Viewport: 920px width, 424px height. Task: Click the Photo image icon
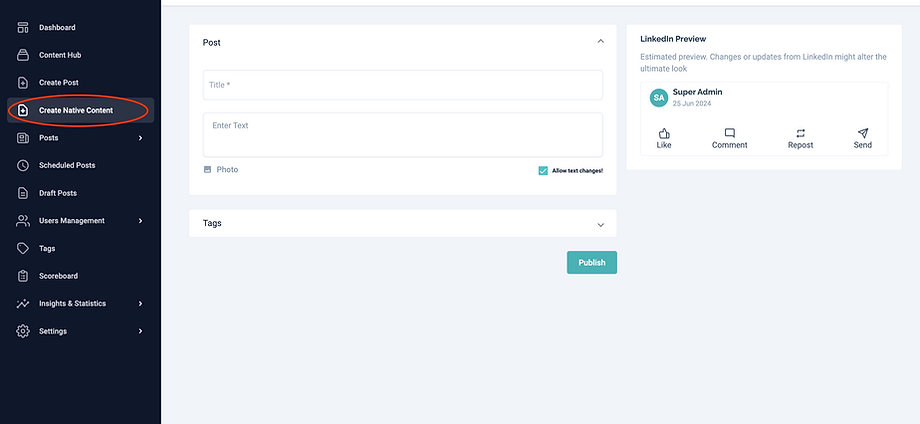point(207,169)
